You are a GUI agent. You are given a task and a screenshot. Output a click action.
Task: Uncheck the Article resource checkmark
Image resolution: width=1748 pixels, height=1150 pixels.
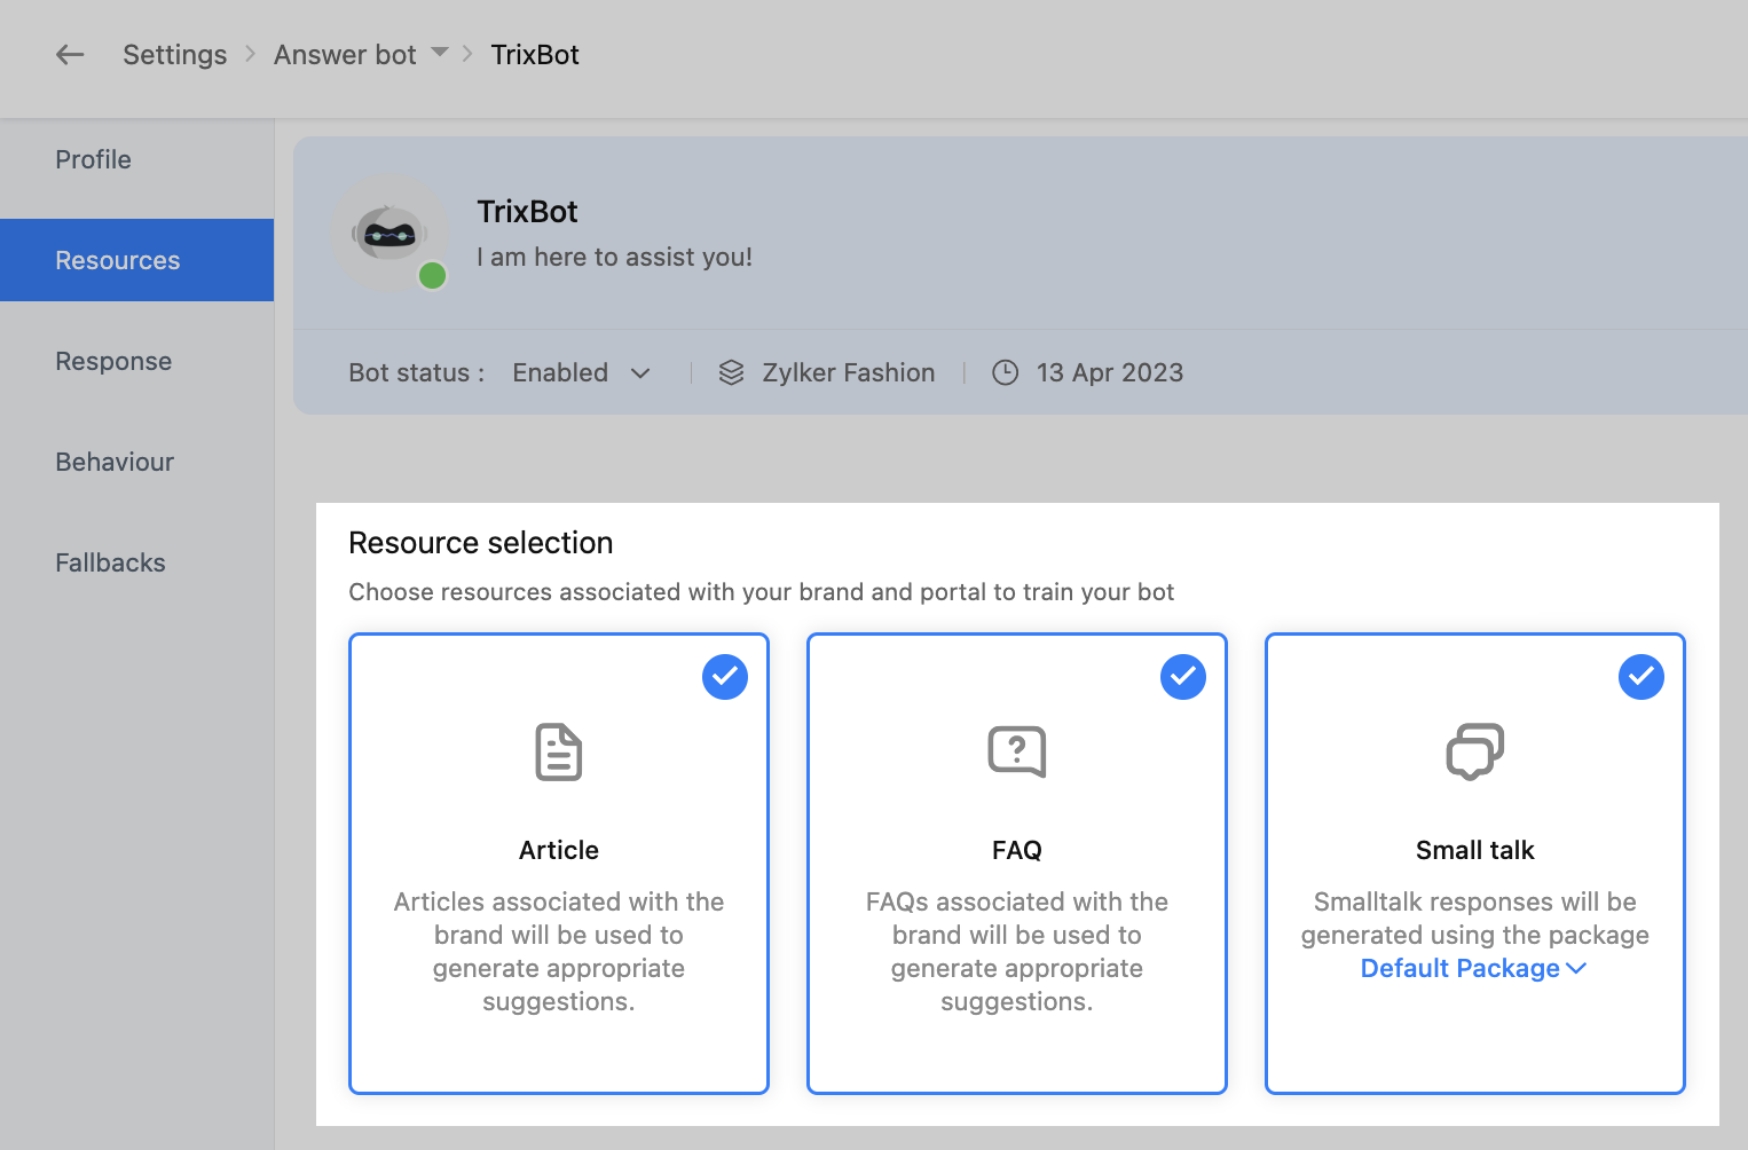coord(724,677)
